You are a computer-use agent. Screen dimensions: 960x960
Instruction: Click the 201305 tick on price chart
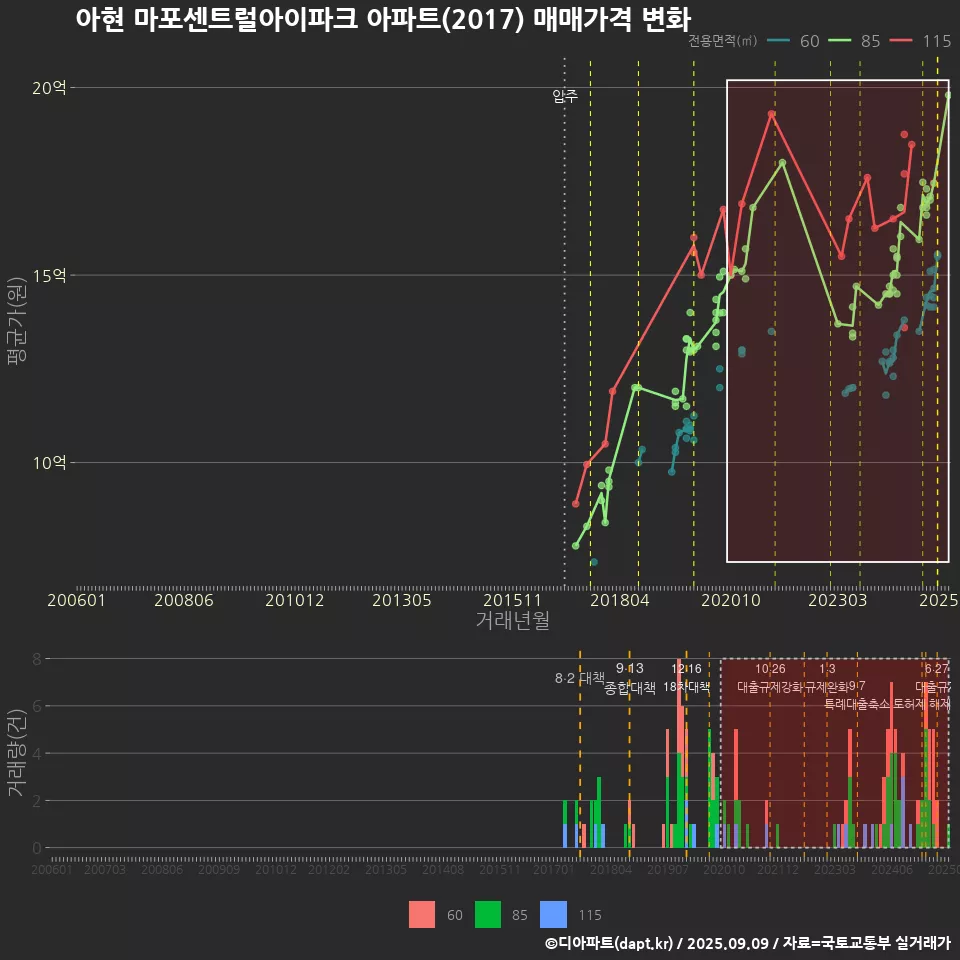pos(402,600)
